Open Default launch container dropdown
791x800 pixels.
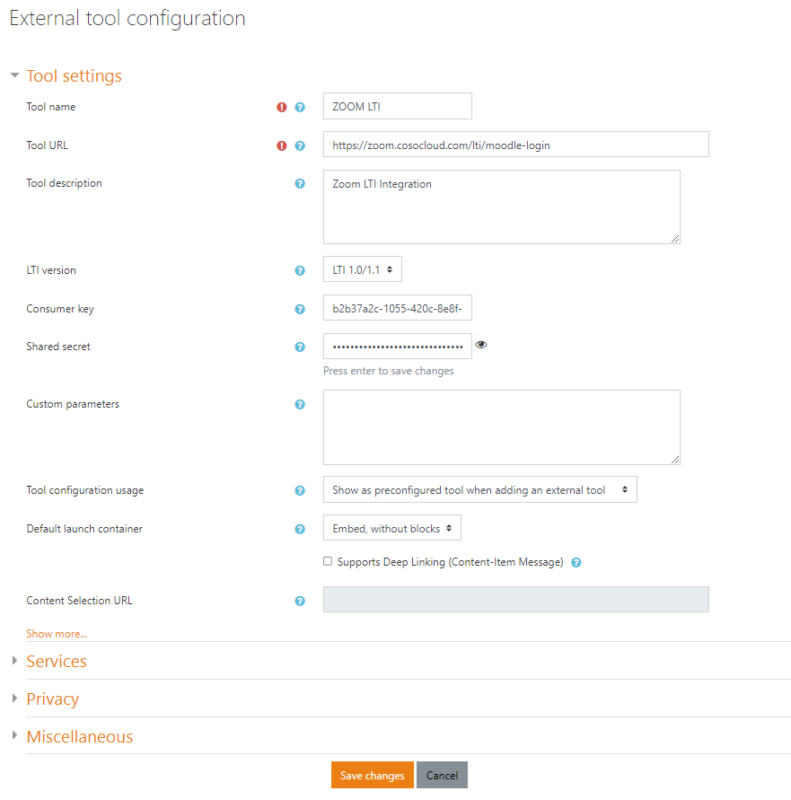click(392, 528)
